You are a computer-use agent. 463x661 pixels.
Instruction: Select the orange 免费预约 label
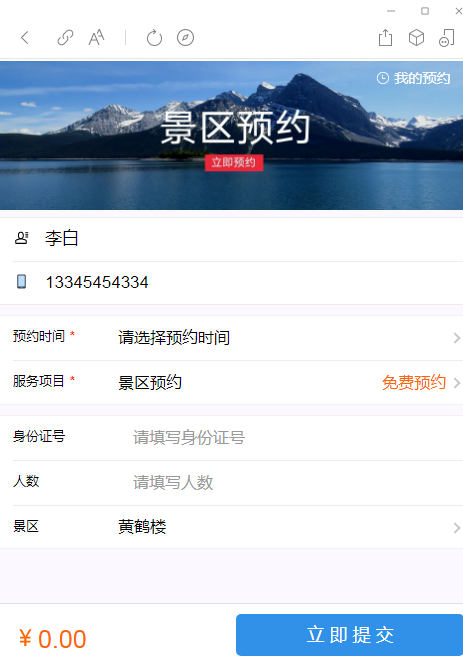tap(414, 383)
